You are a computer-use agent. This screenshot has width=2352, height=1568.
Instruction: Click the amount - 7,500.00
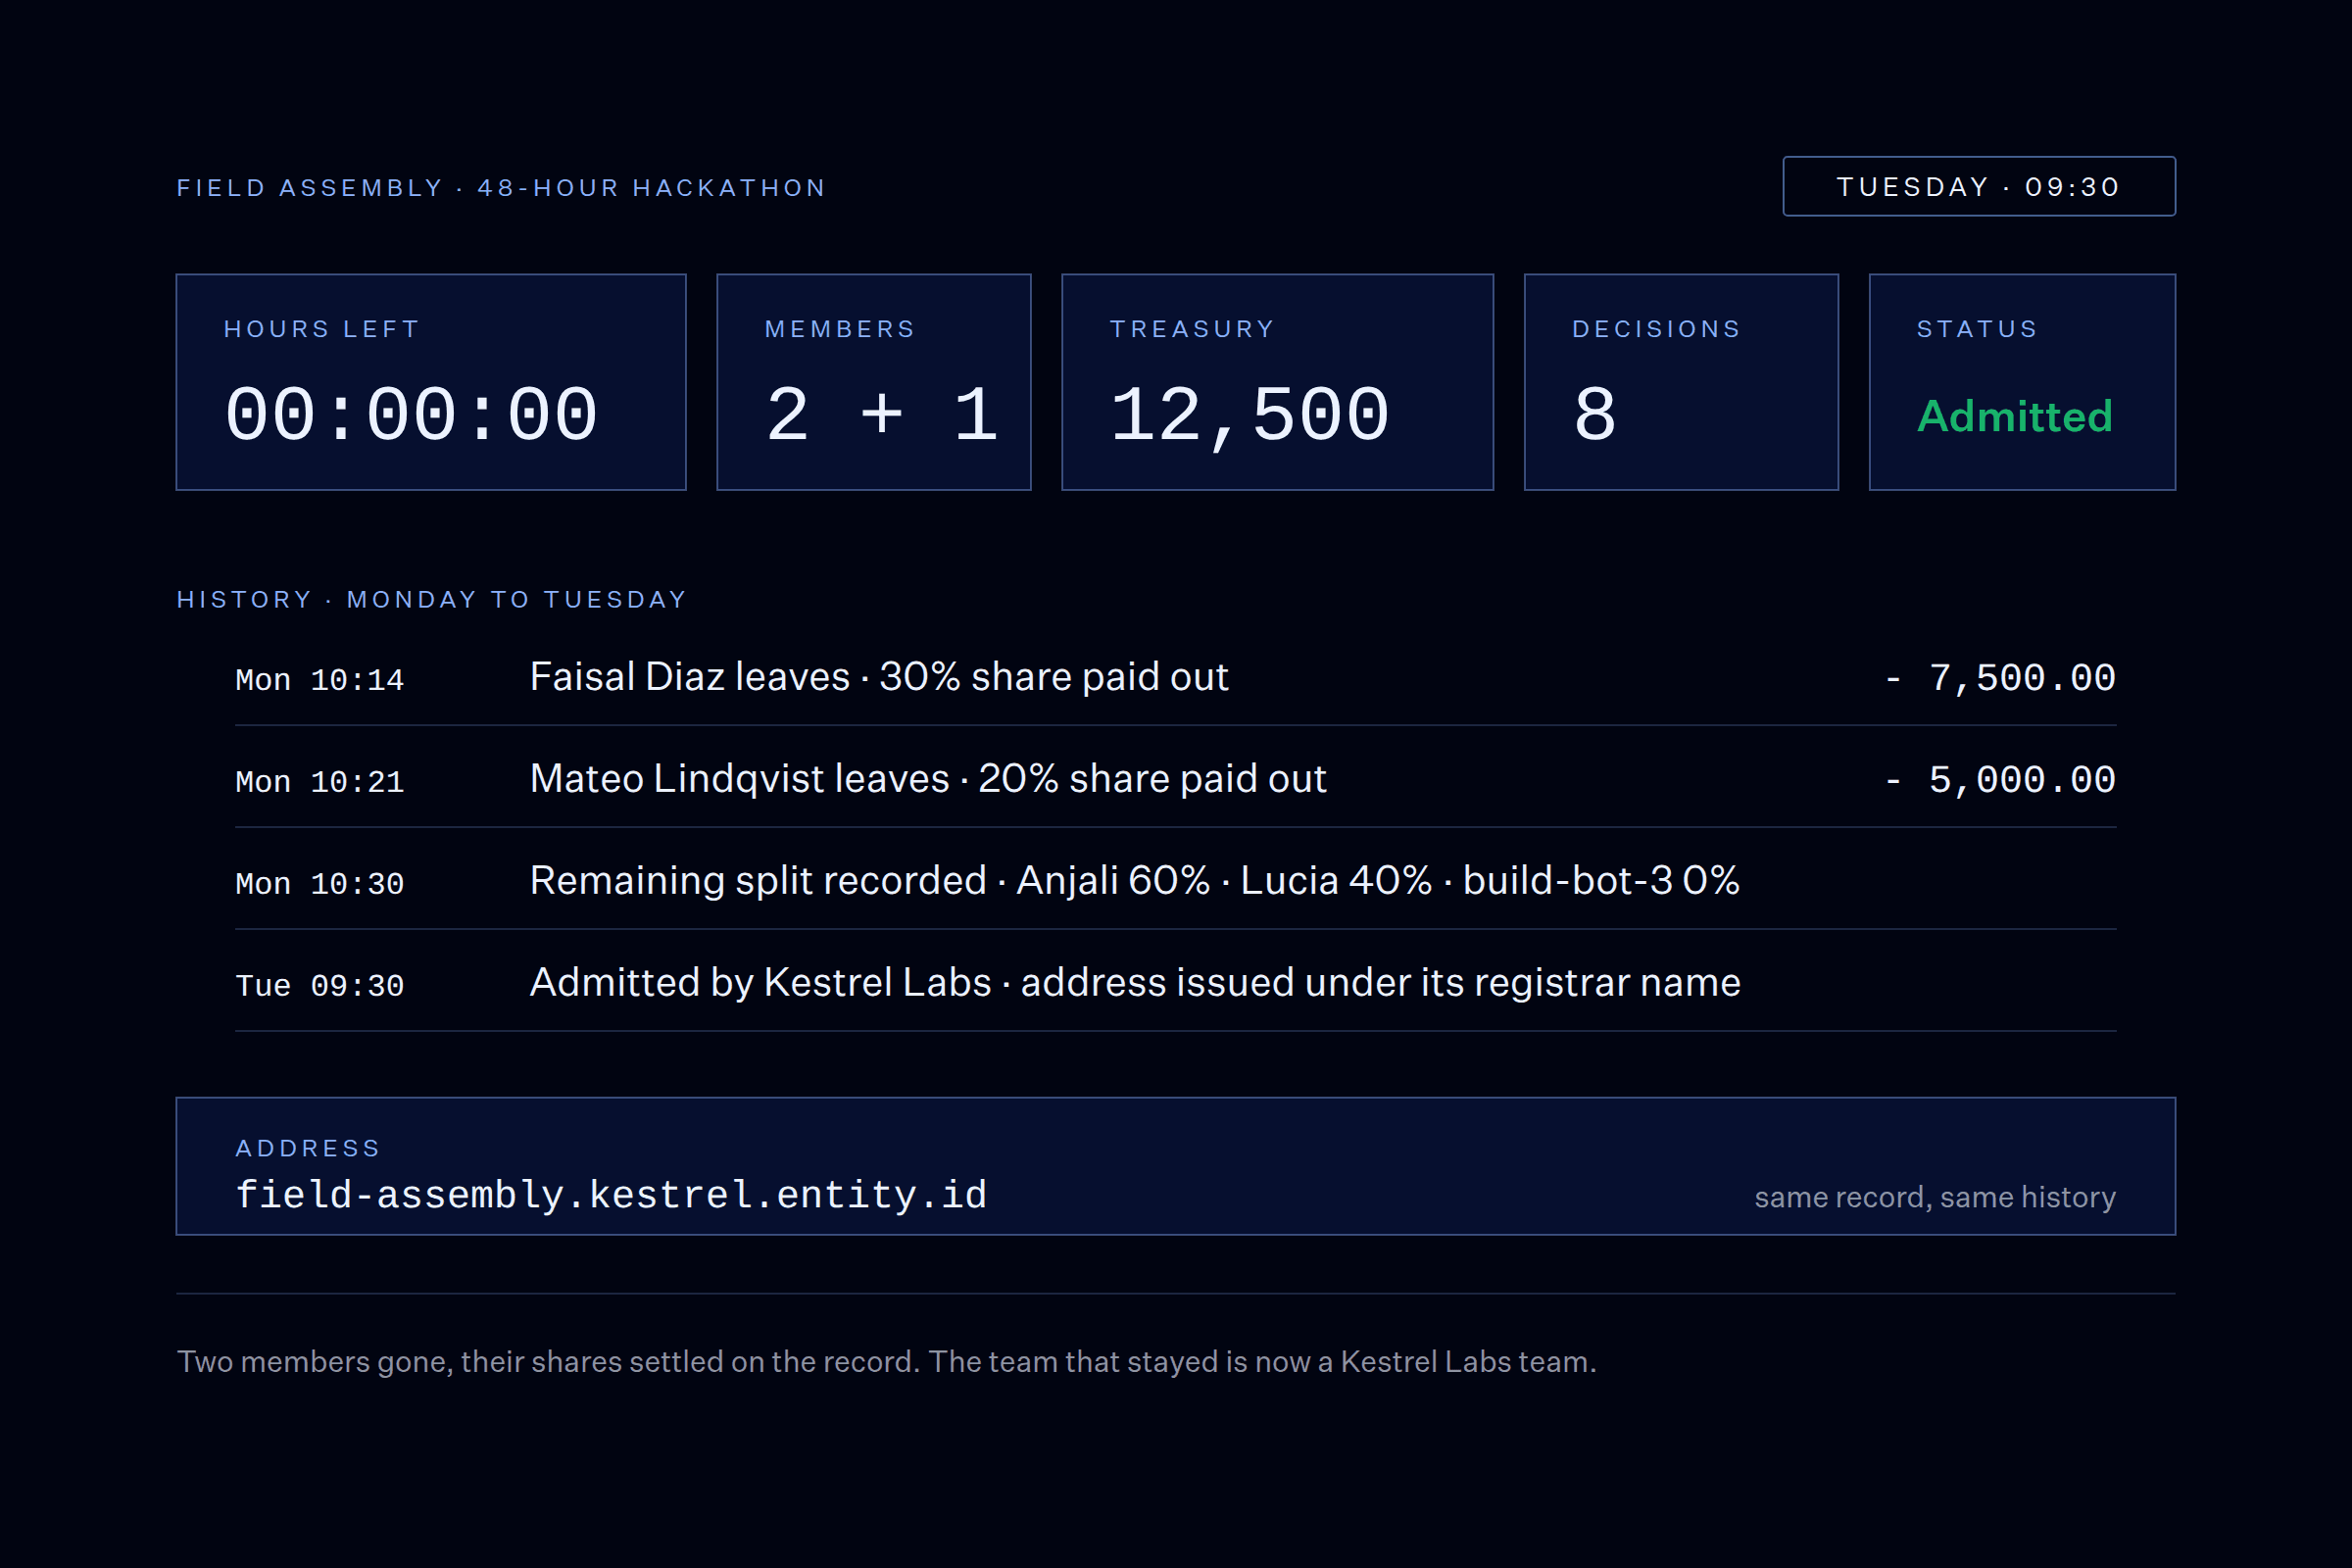[2001, 678]
